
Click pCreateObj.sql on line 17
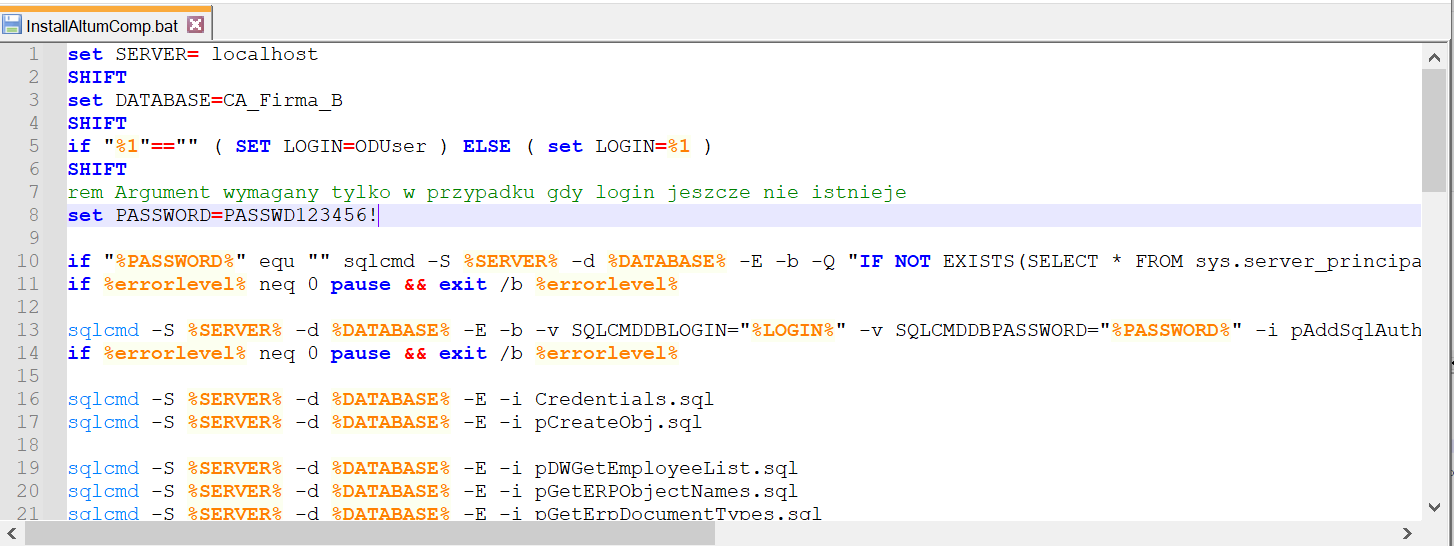pyautogui.click(x=619, y=422)
